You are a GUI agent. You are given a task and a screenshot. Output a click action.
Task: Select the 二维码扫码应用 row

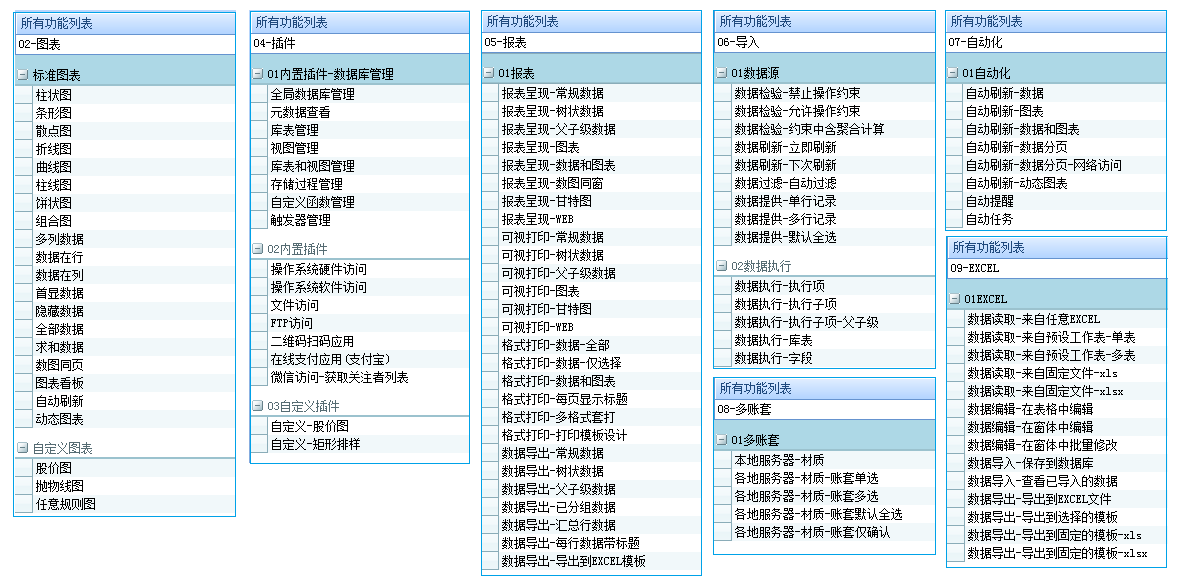coord(360,341)
